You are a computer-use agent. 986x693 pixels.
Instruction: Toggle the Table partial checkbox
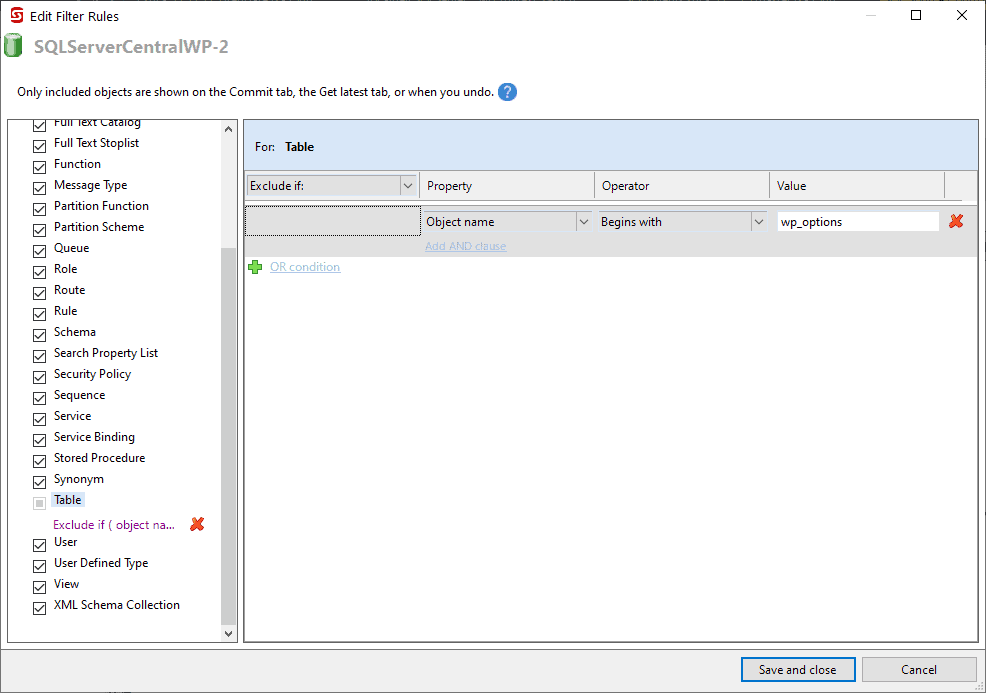40,502
